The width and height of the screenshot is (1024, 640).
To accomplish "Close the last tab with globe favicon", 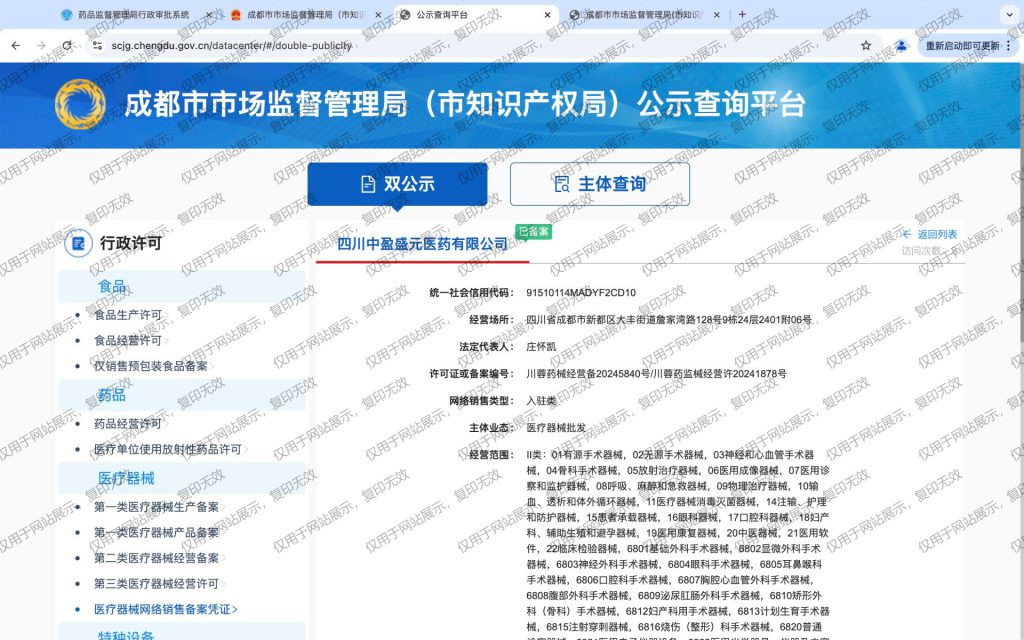I will point(716,14).
